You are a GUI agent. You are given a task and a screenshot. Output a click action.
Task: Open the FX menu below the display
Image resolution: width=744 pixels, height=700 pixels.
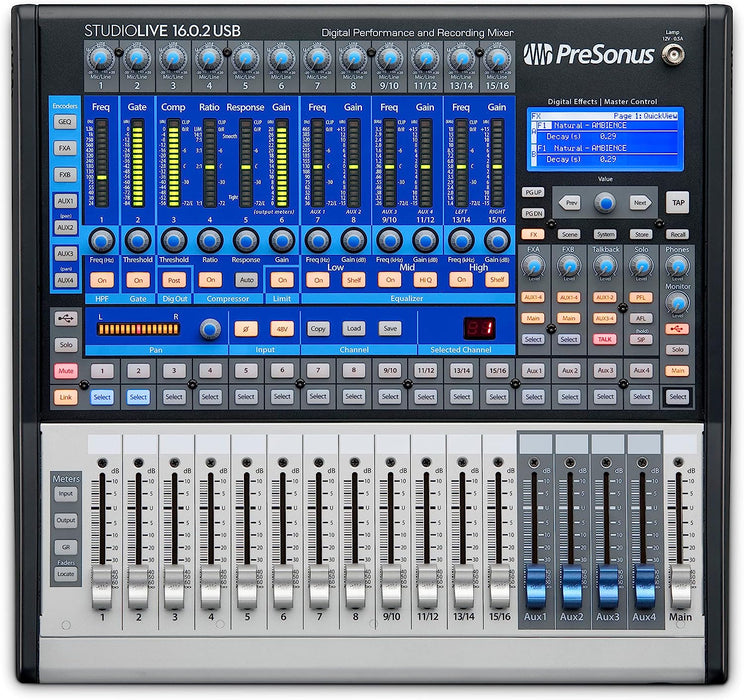533,234
